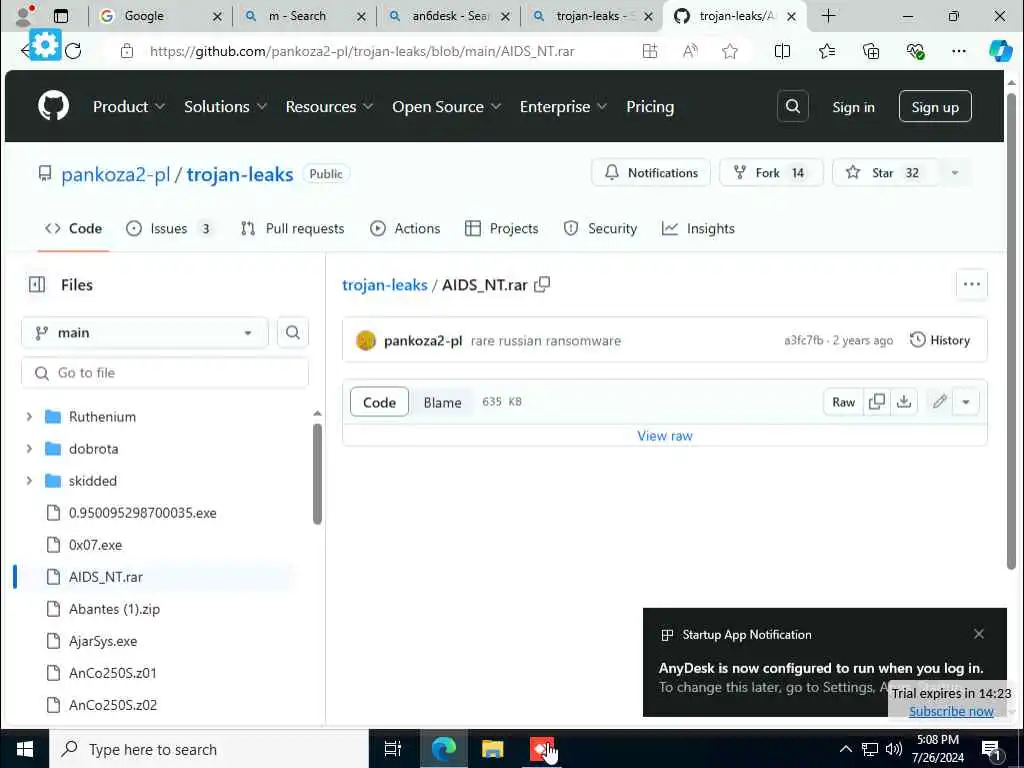Open edit options dropdown arrow
This screenshot has height=768, width=1024.
[966, 402]
